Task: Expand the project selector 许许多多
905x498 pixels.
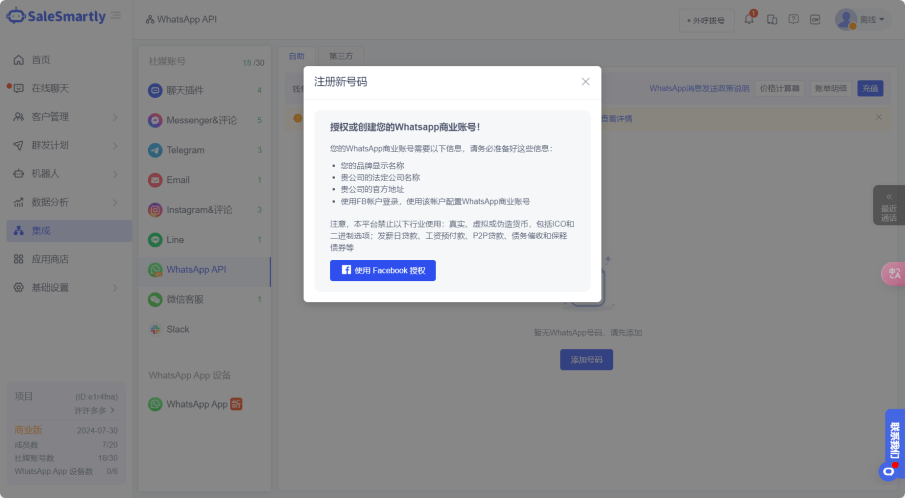Action: pyautogui.click(x=95, y=410)
